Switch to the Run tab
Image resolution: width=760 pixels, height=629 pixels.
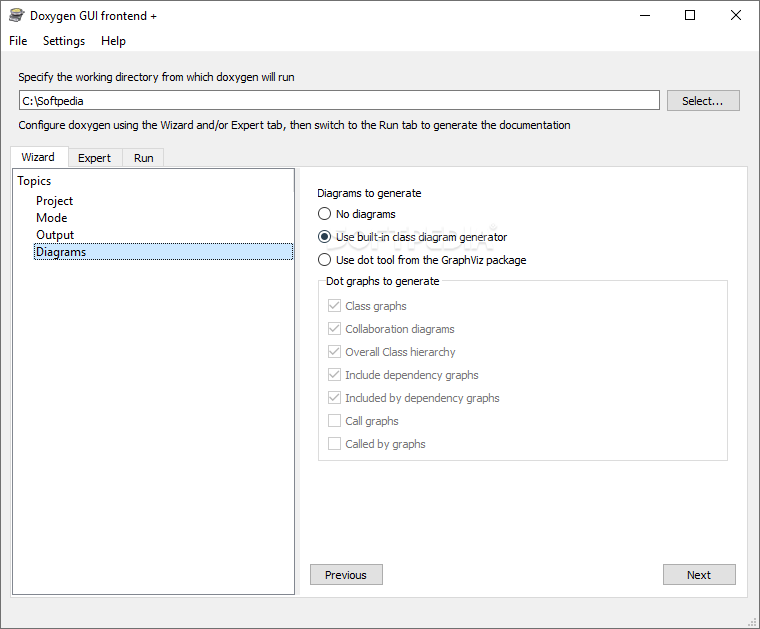point(143,158)
